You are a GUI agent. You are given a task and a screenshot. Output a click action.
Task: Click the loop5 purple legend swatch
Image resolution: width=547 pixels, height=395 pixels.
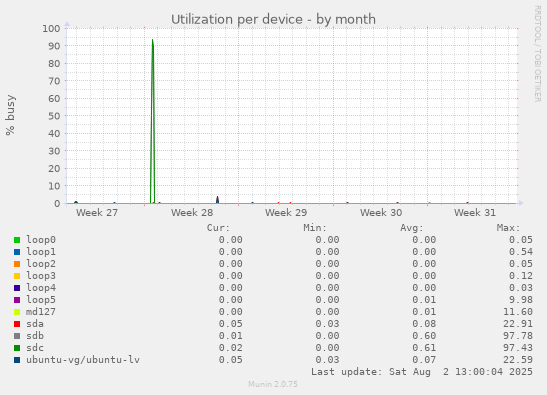pos(17,300)
